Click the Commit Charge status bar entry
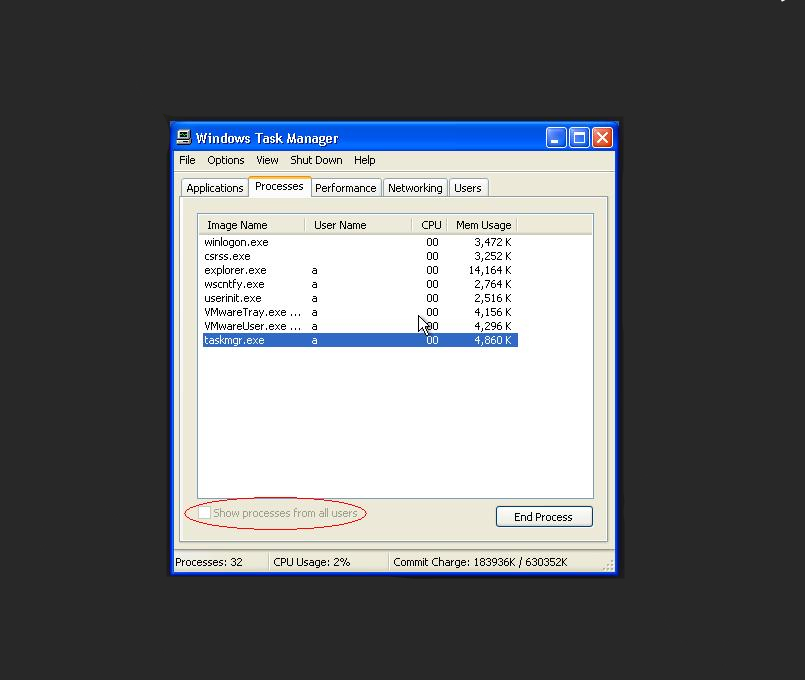The height and width of the screenshot is (680, 805). pyautogui.click(x=480, y=562)
